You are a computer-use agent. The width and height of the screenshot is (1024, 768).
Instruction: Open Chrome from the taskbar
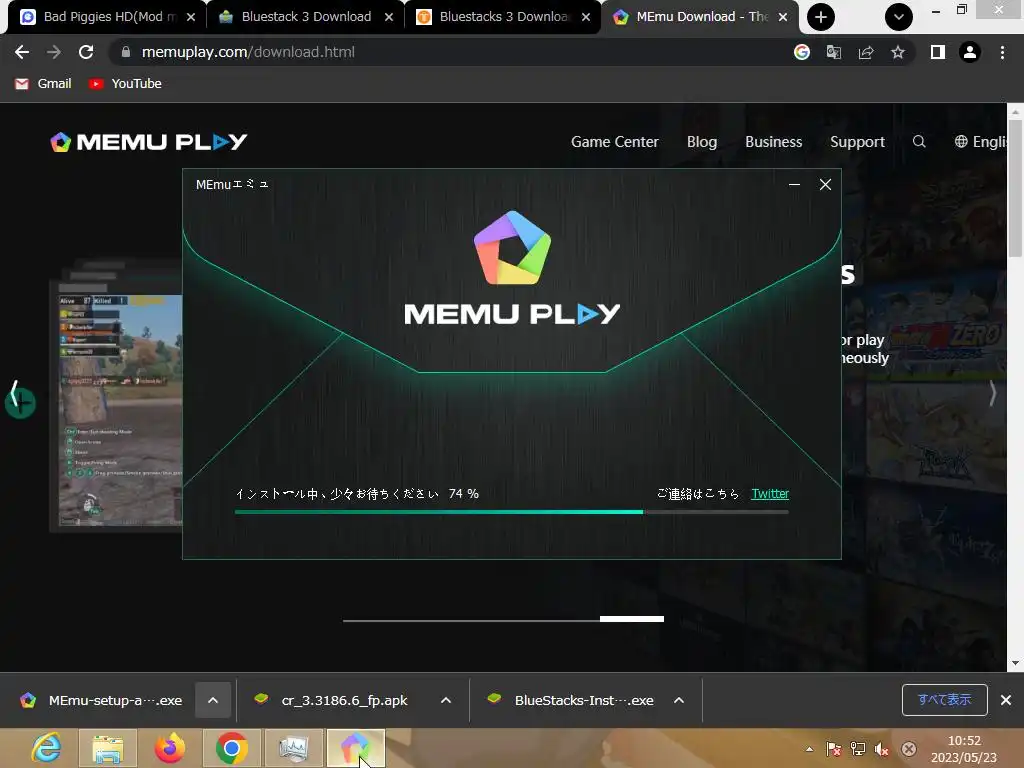232,748
